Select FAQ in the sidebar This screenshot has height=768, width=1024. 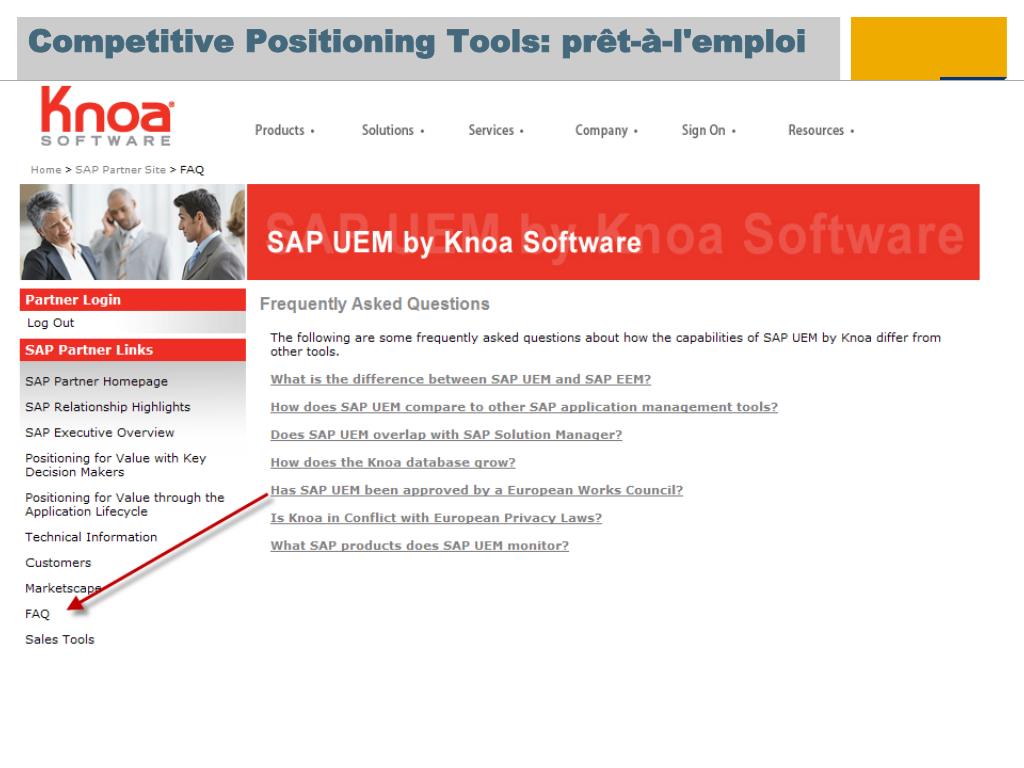coord(37,614)
